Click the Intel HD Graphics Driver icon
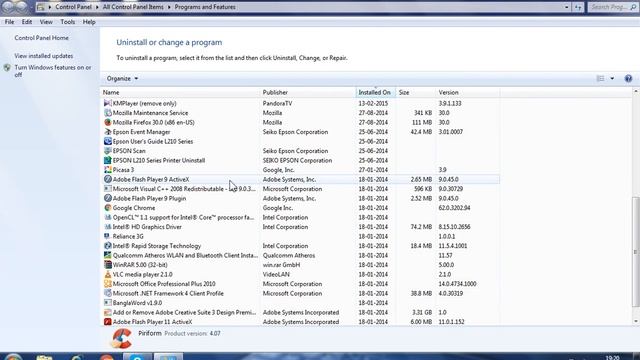Viewport: 640px width, 360px height. (107, 227)
